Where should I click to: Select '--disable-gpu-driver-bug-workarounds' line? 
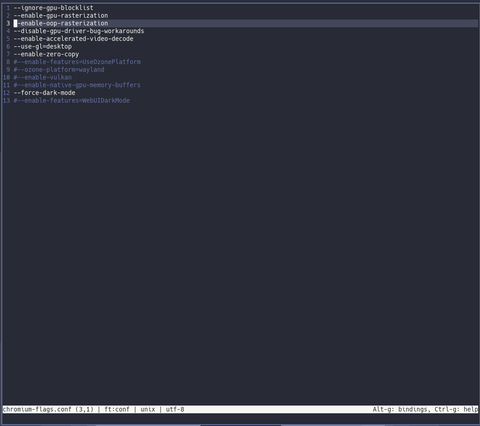79,31
